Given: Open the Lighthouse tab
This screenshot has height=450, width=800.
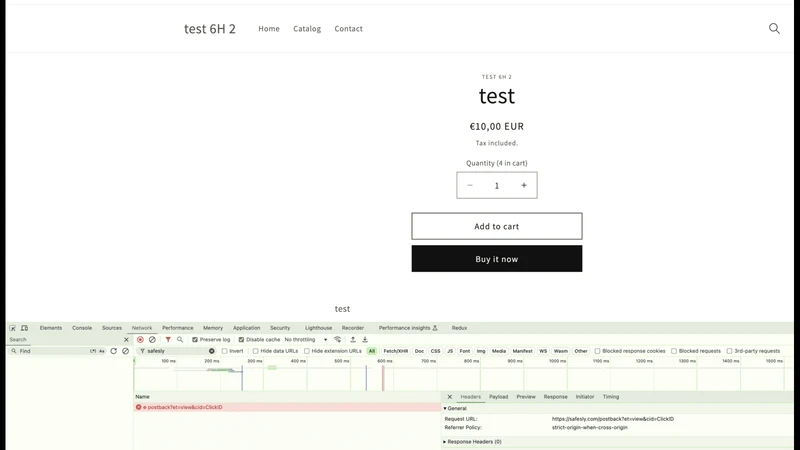Looking at the screenshot, I should point(318,328).
